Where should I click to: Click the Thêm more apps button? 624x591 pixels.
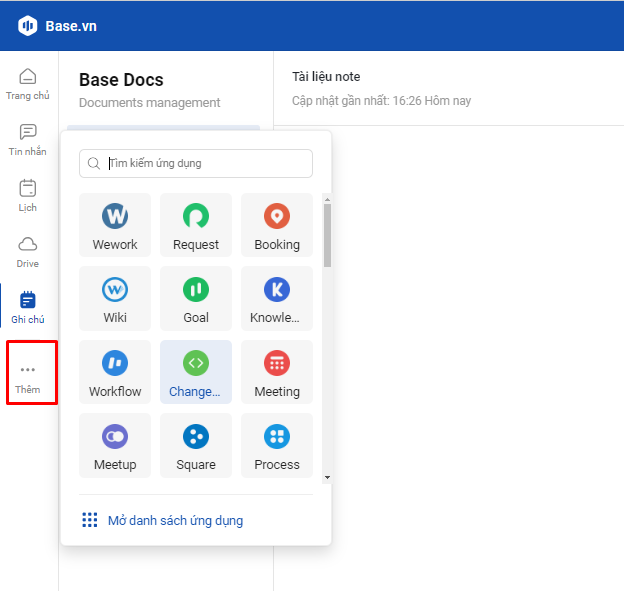click(x=27, y=379)
